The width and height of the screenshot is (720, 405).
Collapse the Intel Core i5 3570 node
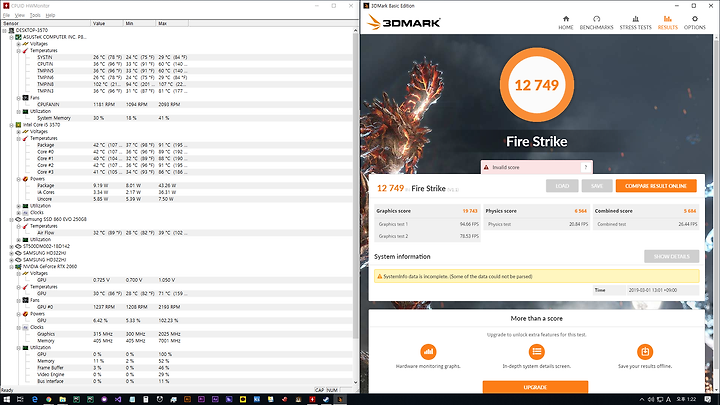(11, 125)
